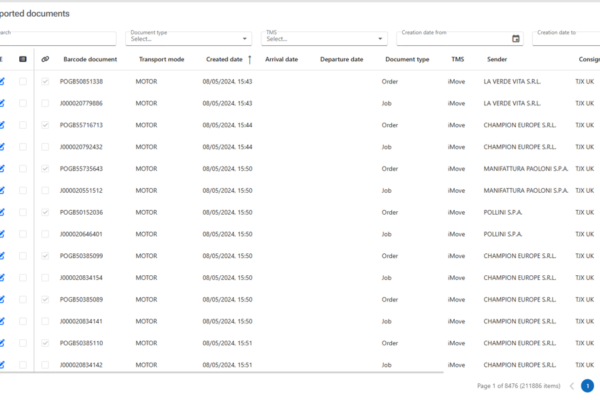
Task: Click the Sender column header
Action: tap(497, 59)
